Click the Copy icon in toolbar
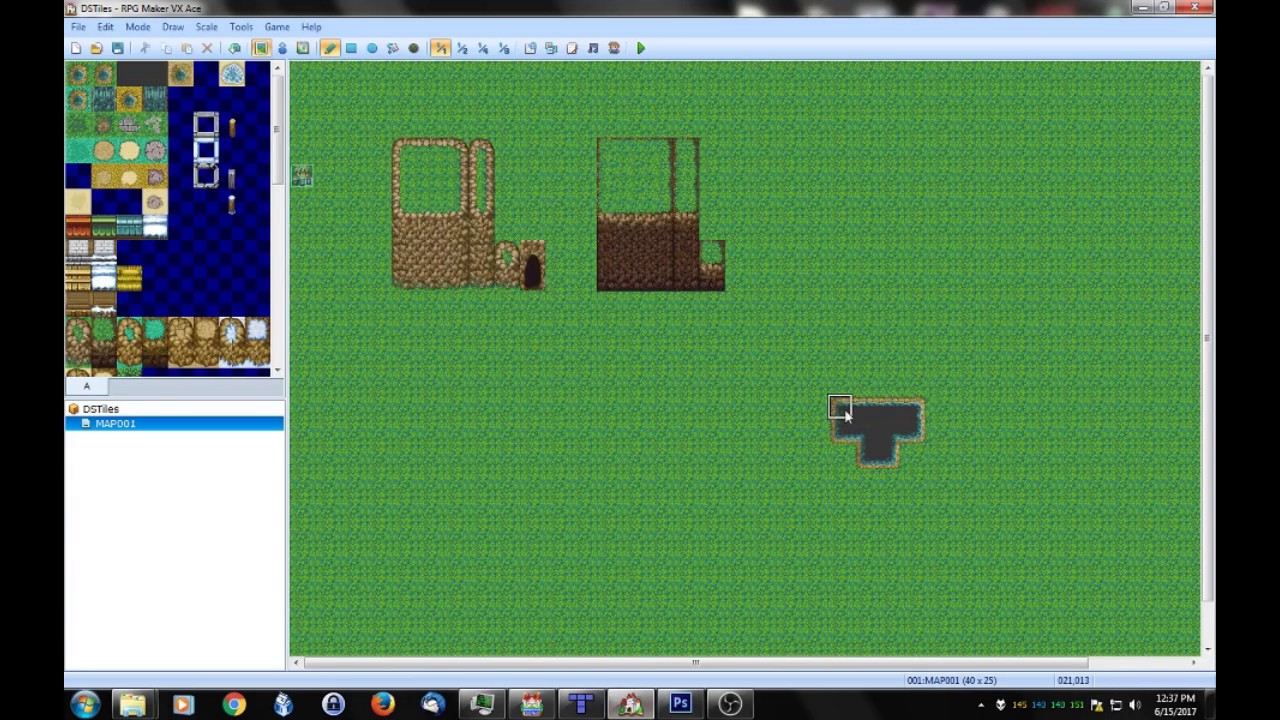 tap(166, 48)
